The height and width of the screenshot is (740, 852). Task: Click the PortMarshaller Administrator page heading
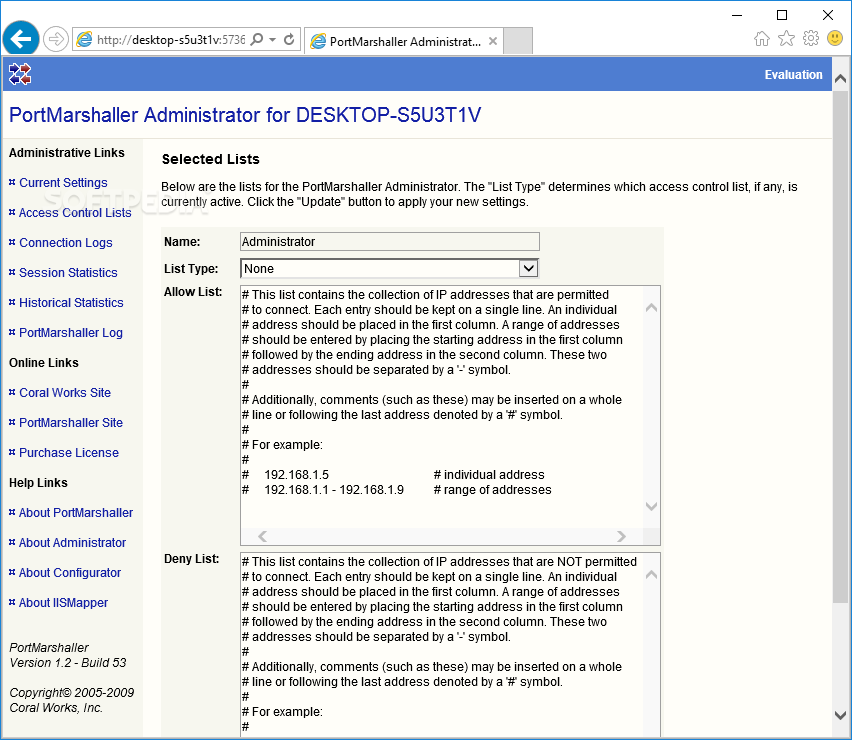tap(245, 115)
